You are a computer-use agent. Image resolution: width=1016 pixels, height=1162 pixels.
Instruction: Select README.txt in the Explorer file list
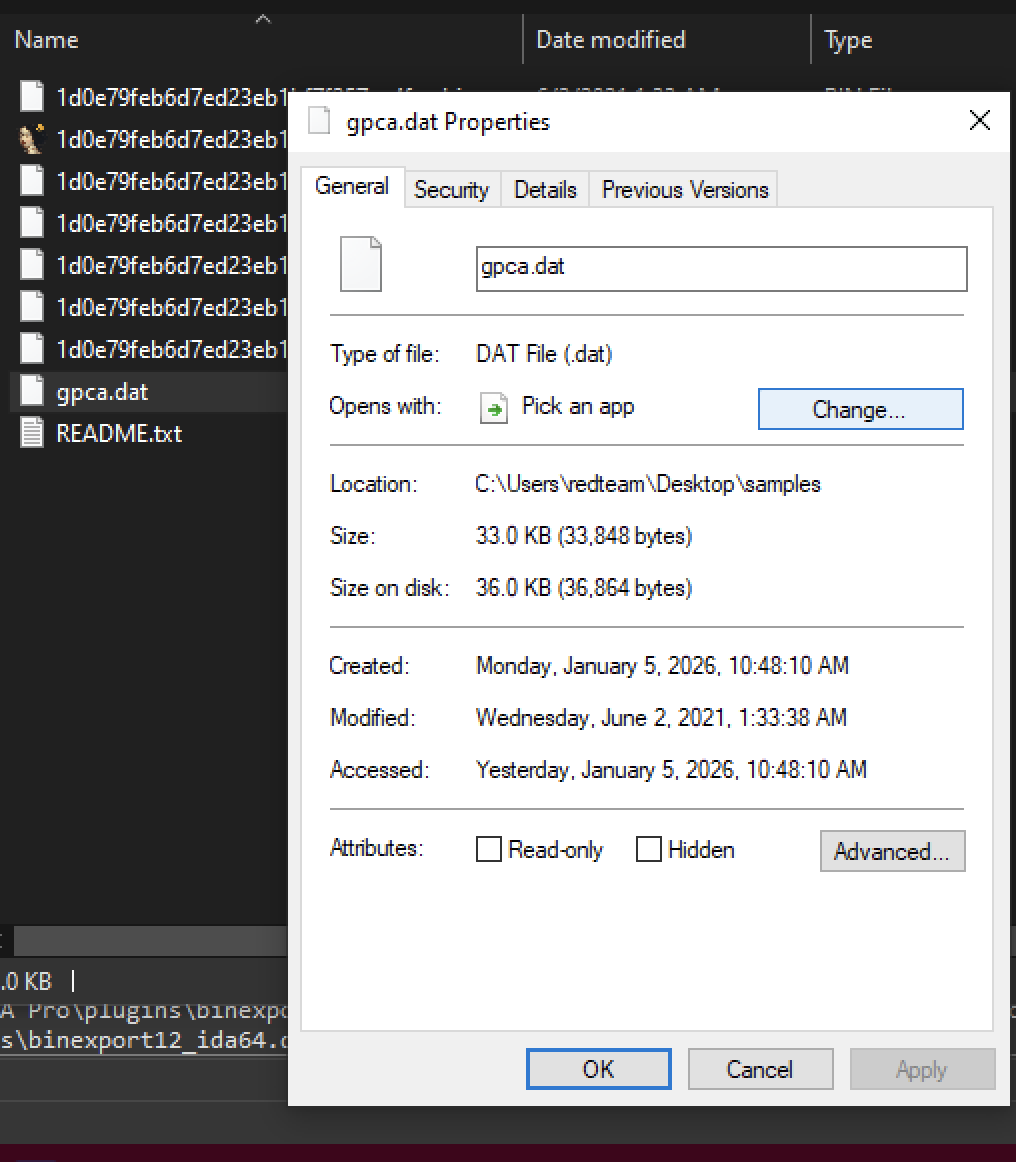(119, 434)
